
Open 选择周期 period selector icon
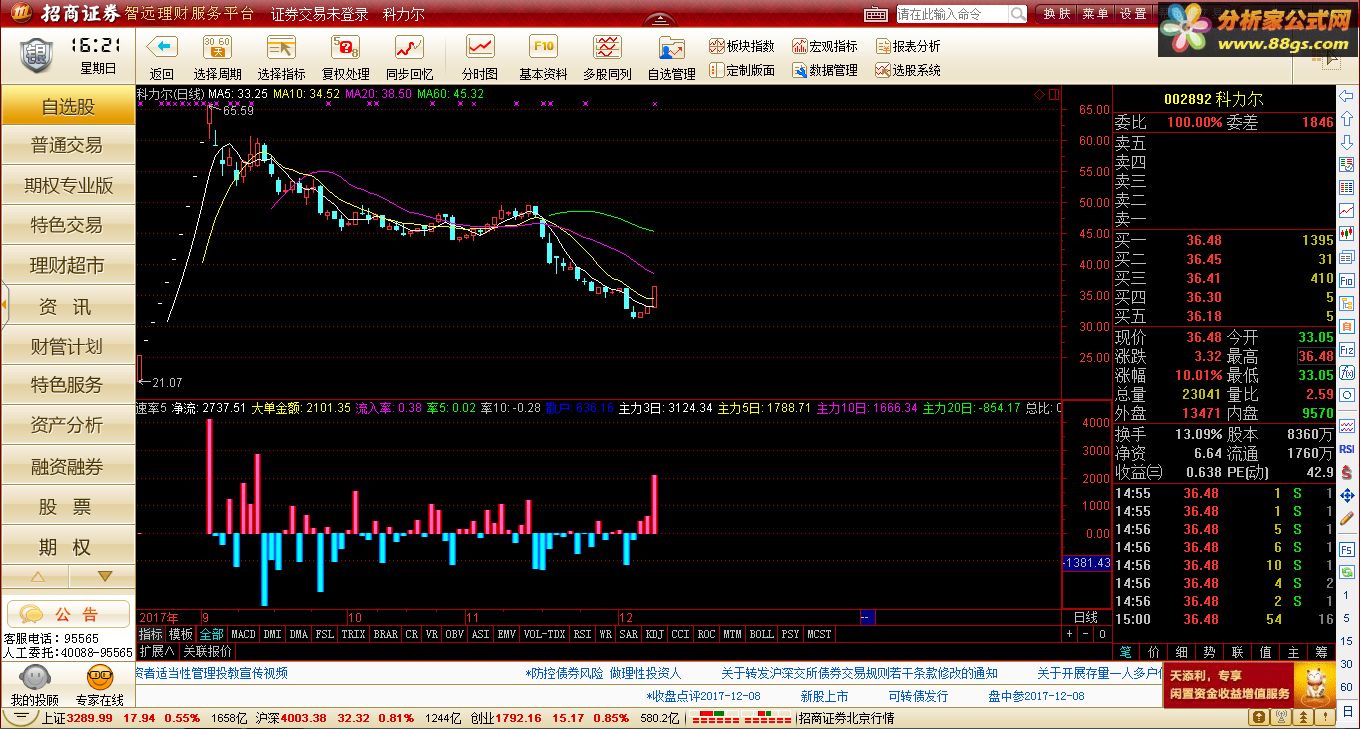(217, 47)
